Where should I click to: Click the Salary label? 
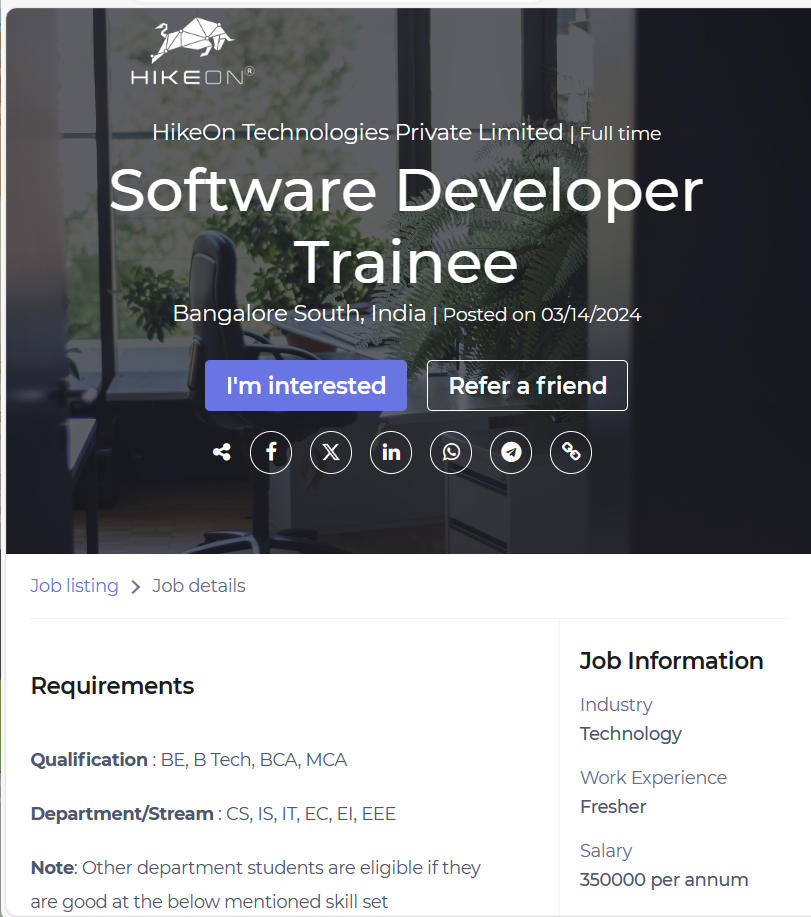tap(606, 851)
